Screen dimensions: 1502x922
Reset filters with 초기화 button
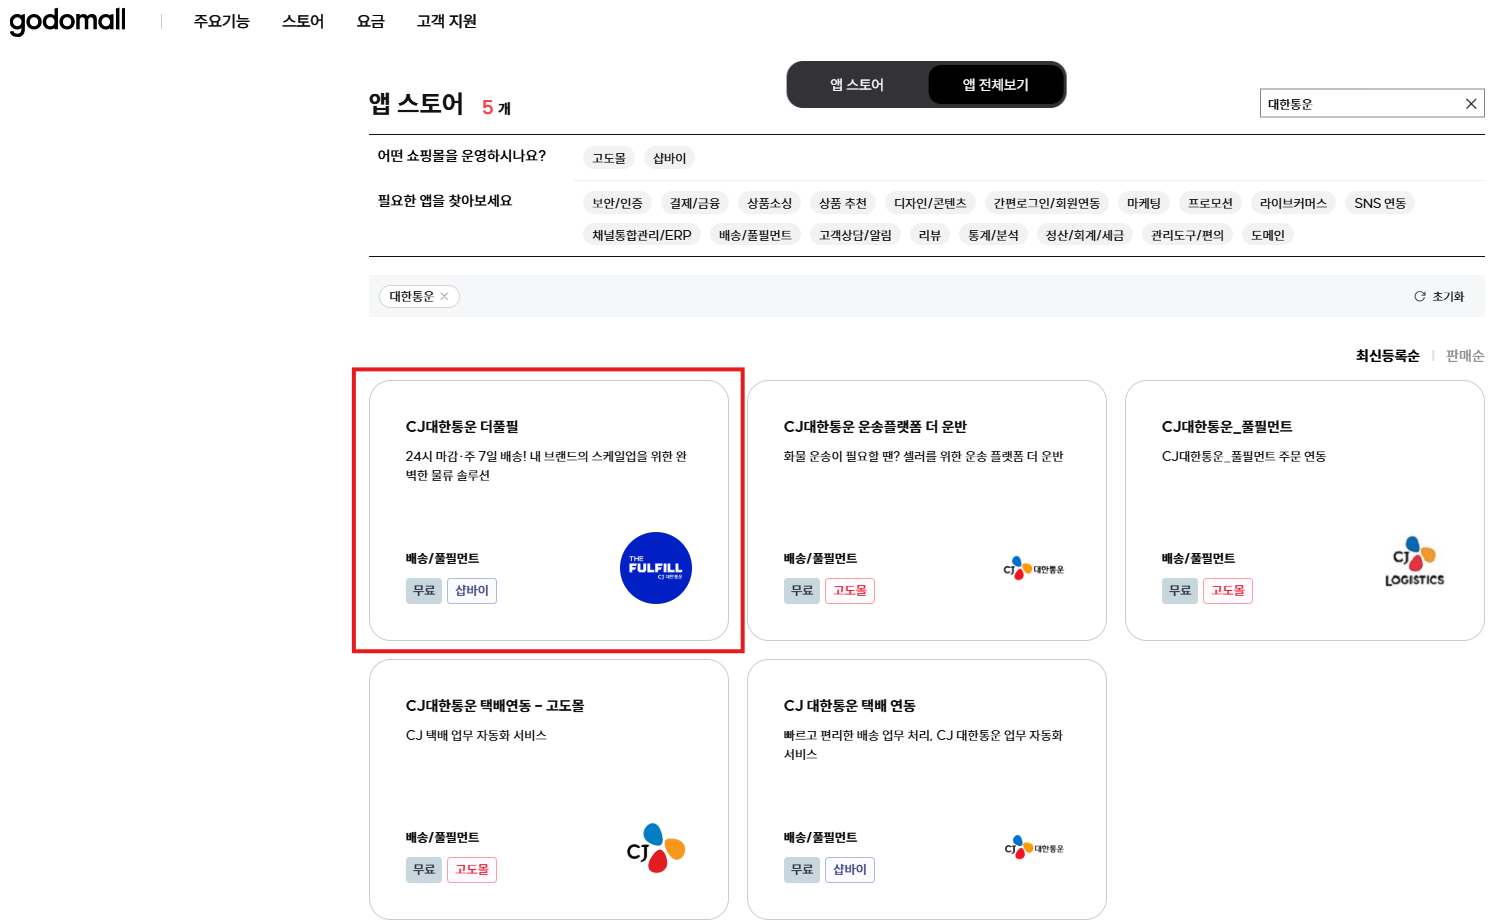point(1439,297)
